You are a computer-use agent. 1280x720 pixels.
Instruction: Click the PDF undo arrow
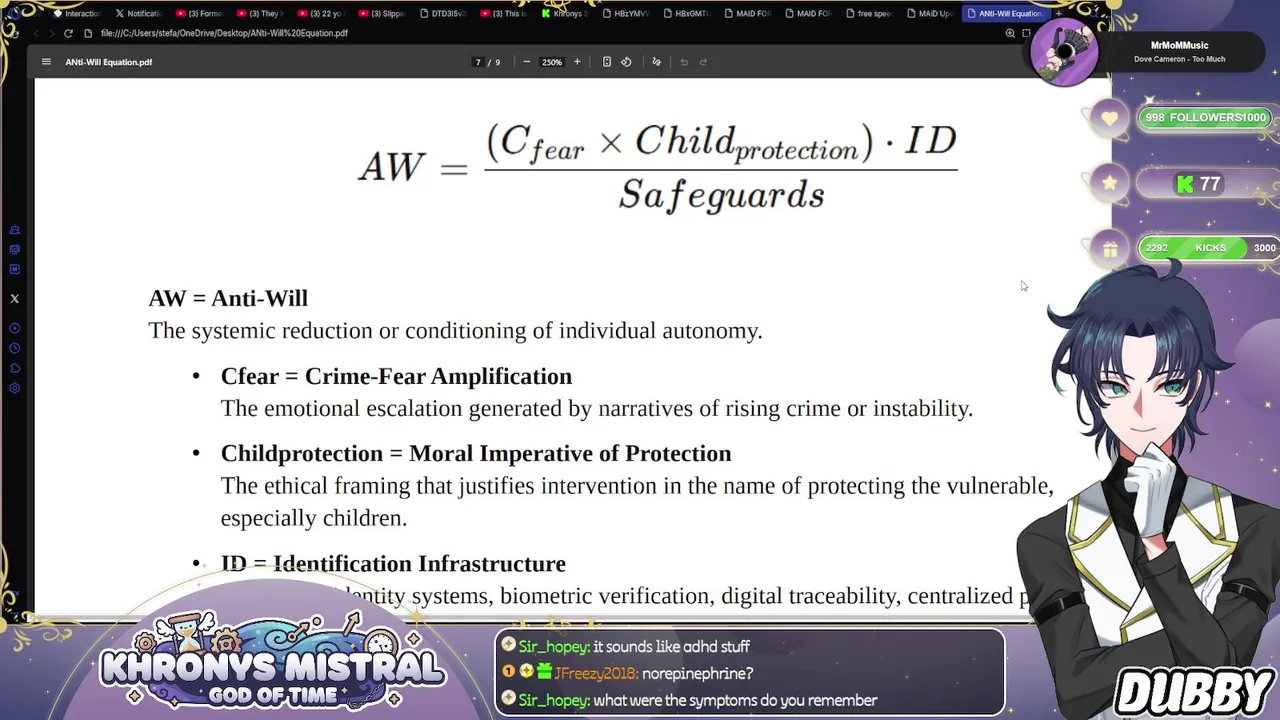tap(684, 62)
